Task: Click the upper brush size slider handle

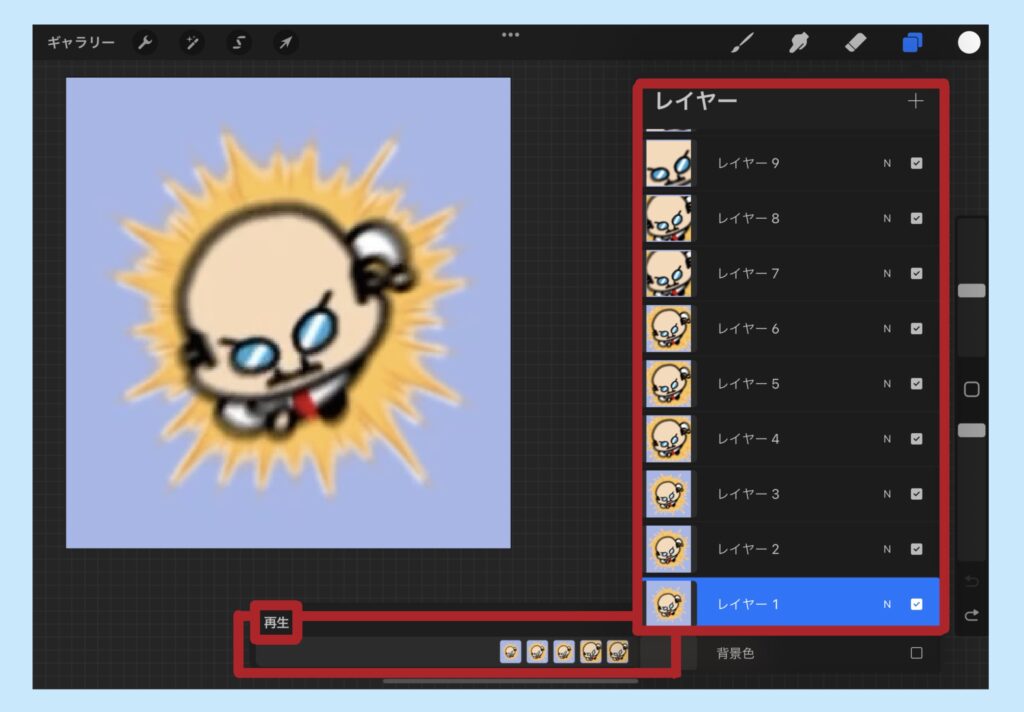Action: [972, 291]
